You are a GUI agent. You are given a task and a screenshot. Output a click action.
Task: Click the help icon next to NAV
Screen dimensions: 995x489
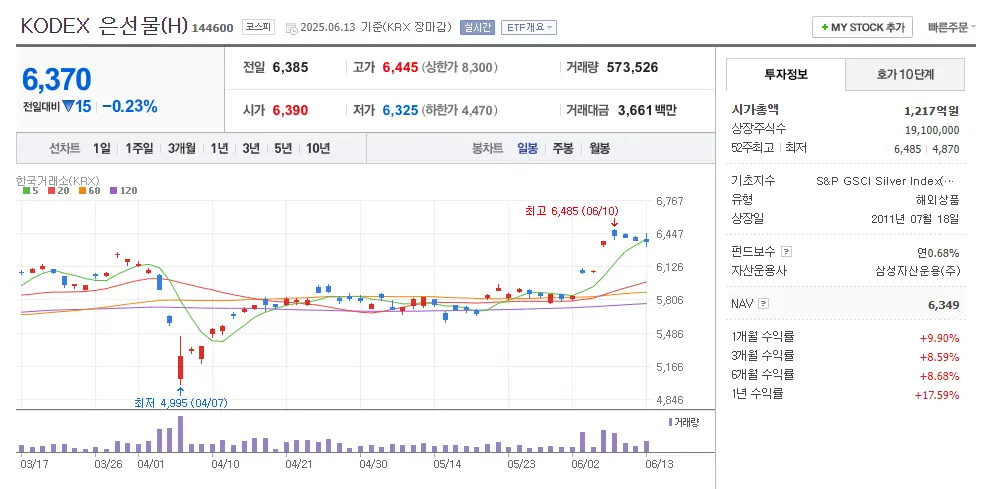tap(764, 304)
